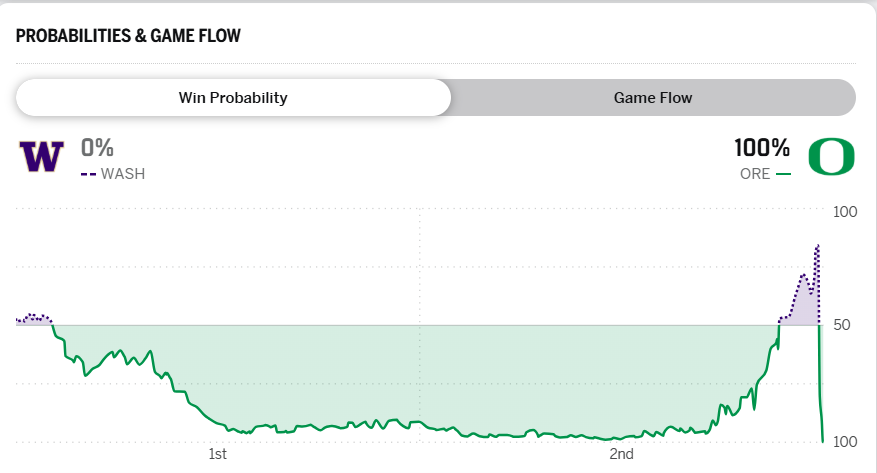Click the top 100 axis label
This screenshot has height=473, width=877.
[845, 212]
